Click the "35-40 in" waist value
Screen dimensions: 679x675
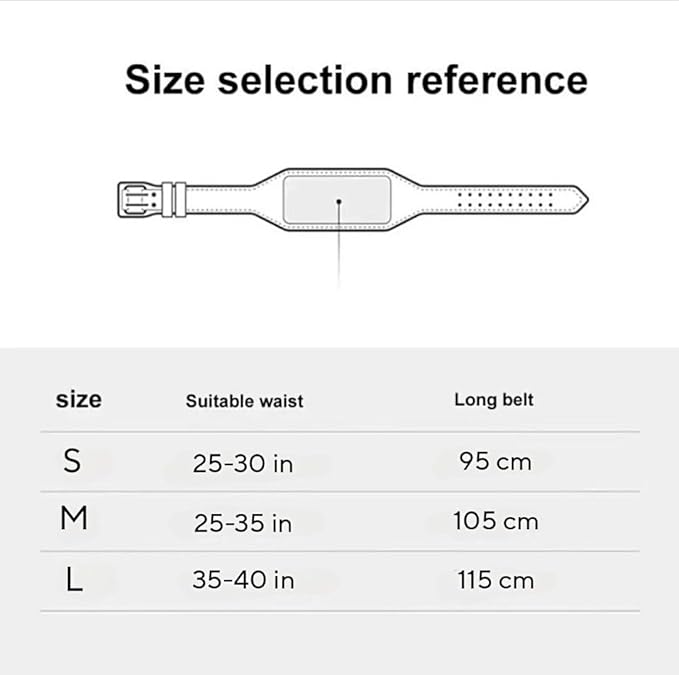click(243, 580)
